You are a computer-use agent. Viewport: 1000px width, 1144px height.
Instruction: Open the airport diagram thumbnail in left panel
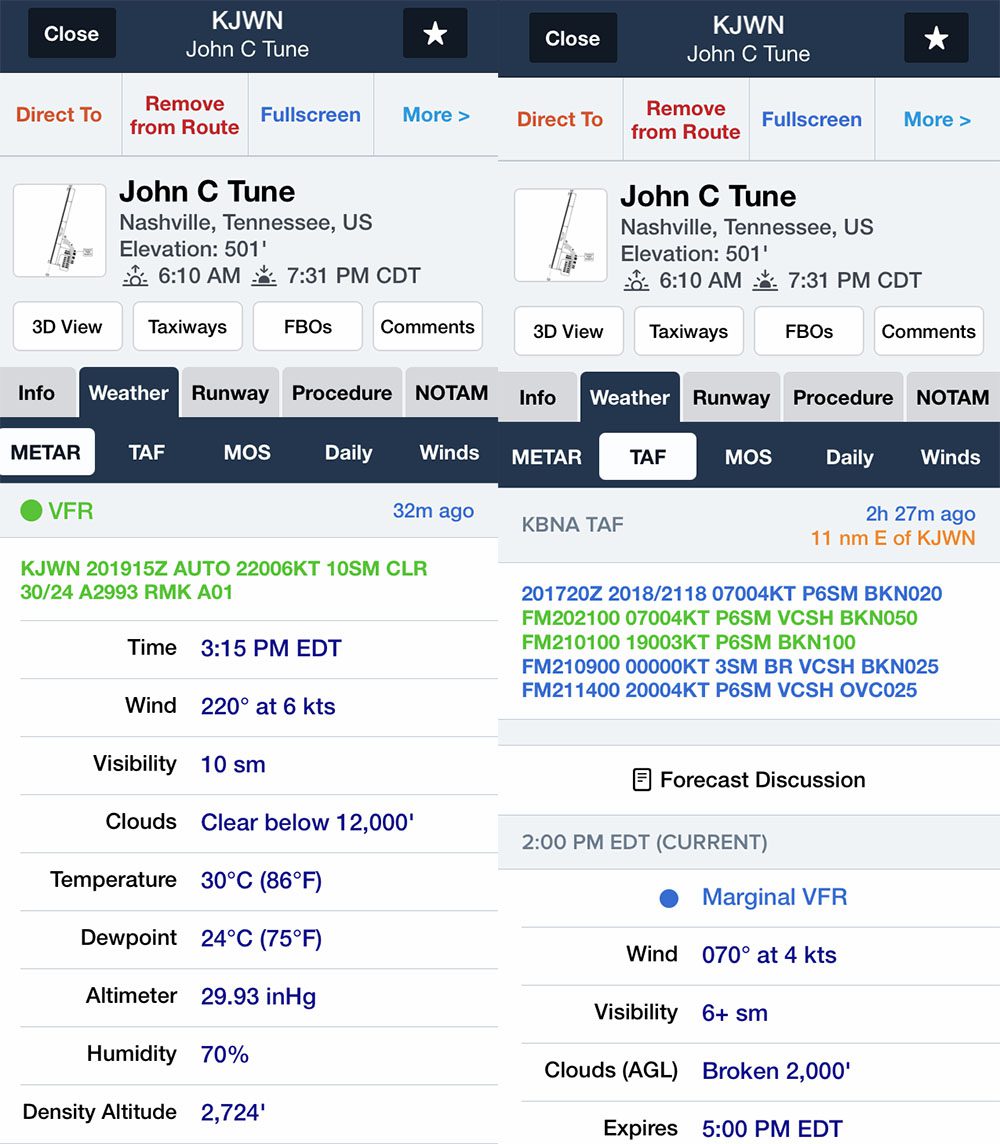coord(60,231)
